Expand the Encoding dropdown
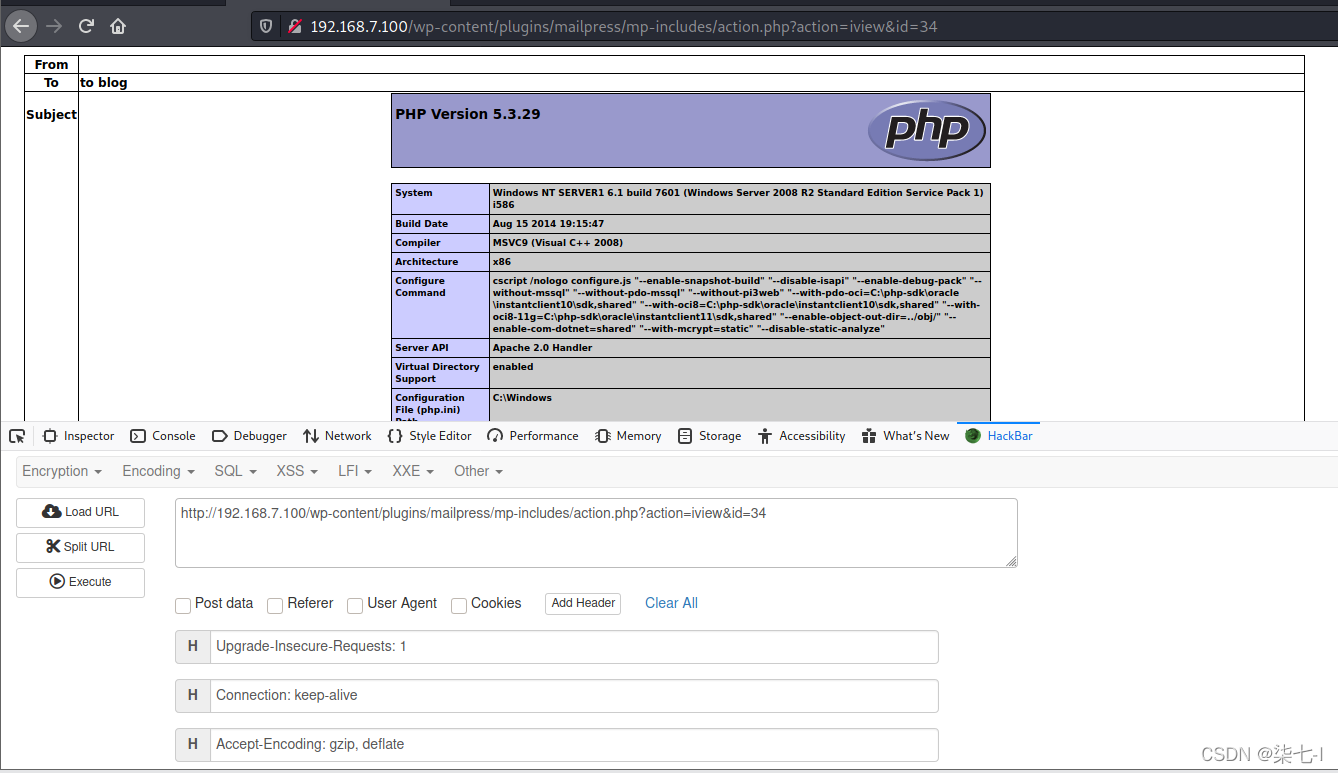The height and width of the screenshot is (773, 1338). click(x=158, y=471)
